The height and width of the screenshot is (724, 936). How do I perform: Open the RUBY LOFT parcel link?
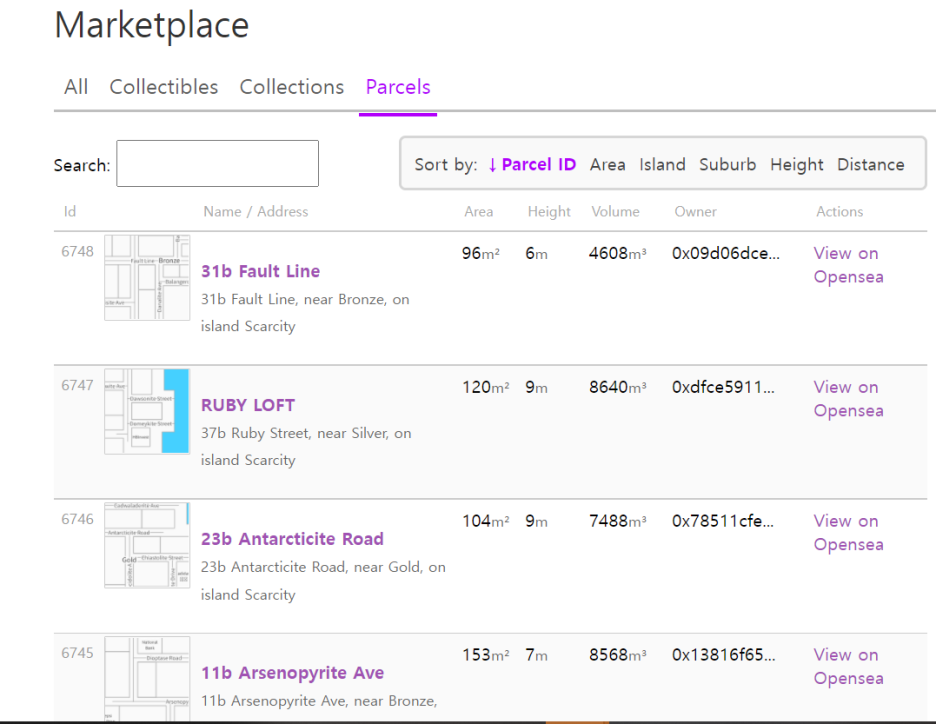click(248, 405)
